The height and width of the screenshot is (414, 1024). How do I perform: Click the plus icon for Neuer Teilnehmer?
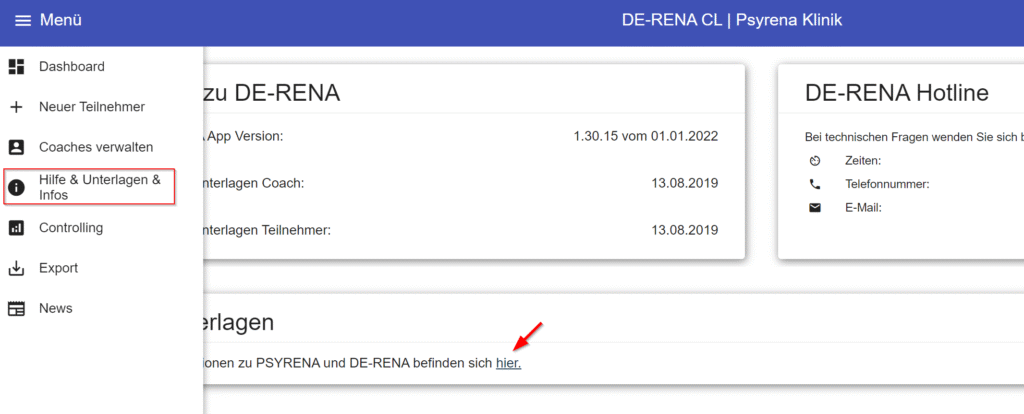(16, 107)
